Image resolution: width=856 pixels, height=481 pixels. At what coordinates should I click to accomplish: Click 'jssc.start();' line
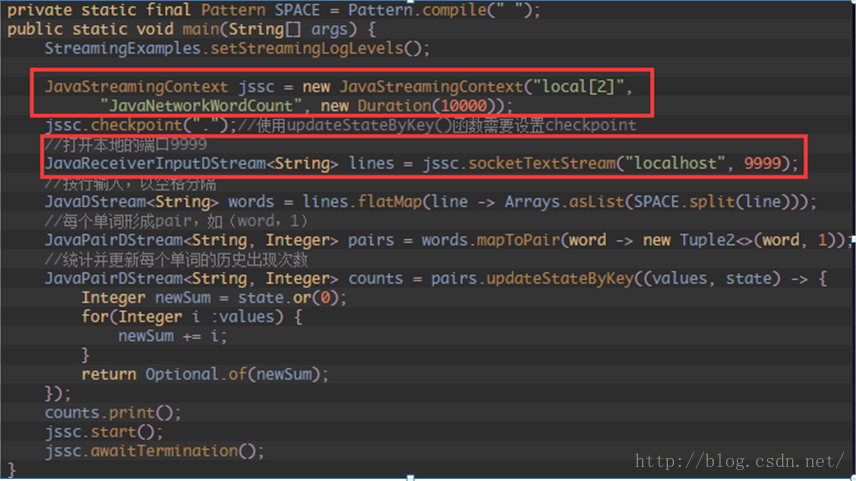pyautogui.click(x=104, y=432)
